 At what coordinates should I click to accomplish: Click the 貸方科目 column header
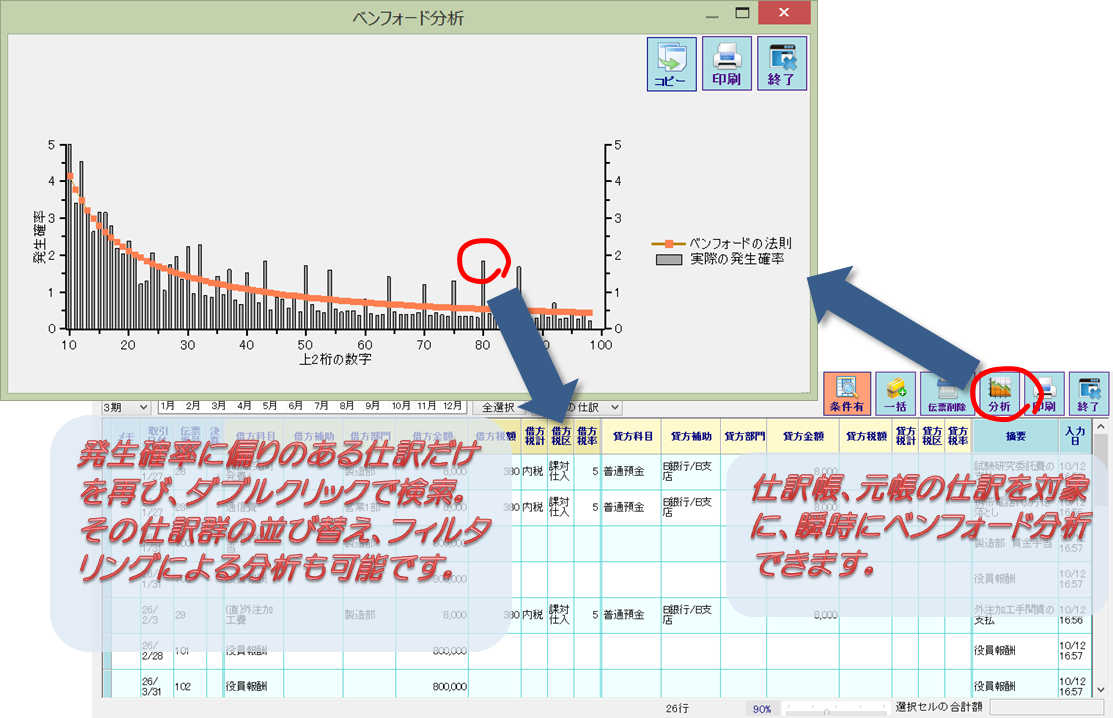point(632,436)
